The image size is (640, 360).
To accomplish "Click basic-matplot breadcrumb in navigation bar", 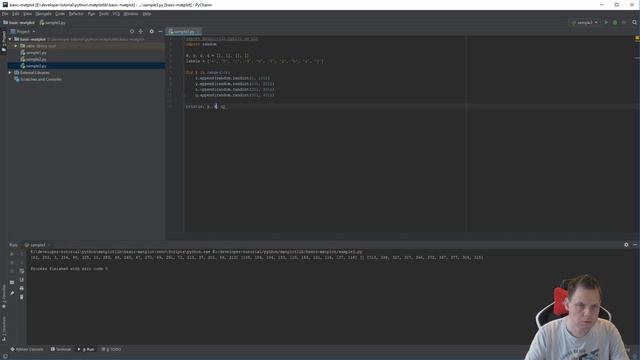I will (x=19, y=23).
